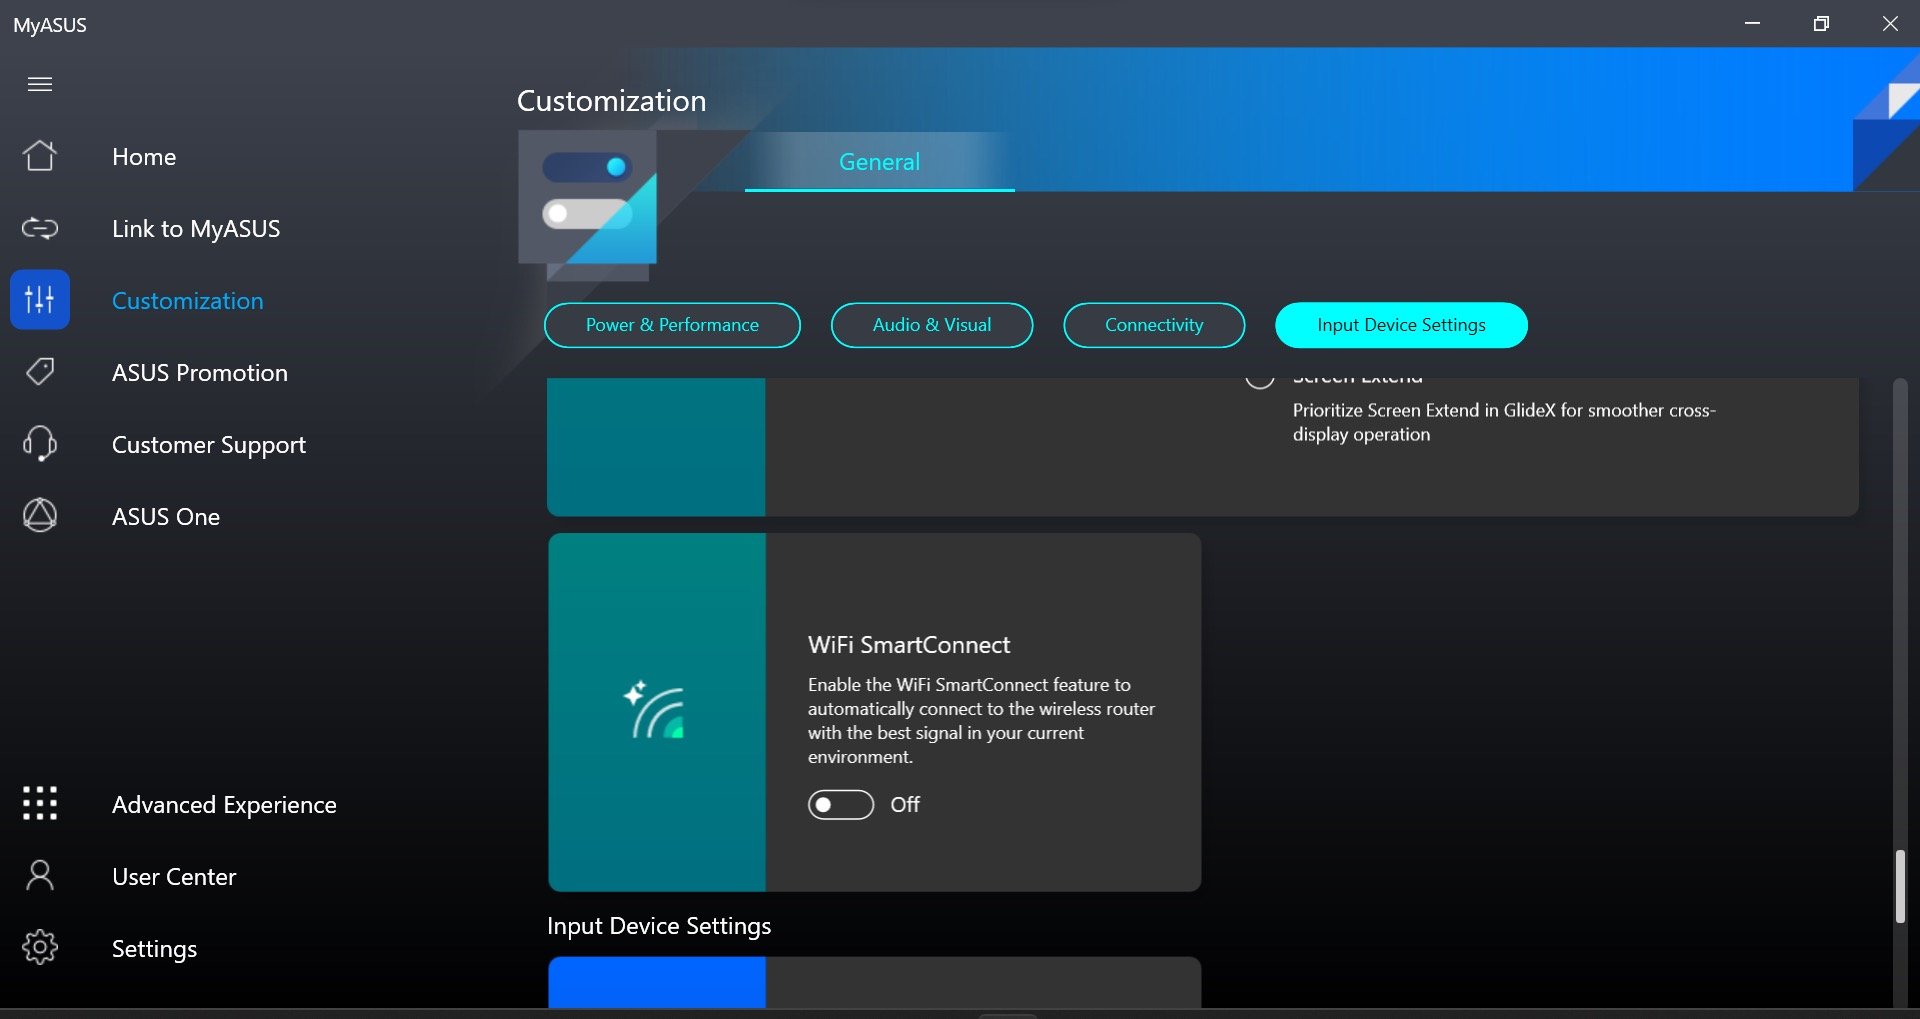Image resolution: width=1920 pixels, height=1019 pixels.
Task: Click the Input Device Settings section heading
Action: tap(659, 926)
